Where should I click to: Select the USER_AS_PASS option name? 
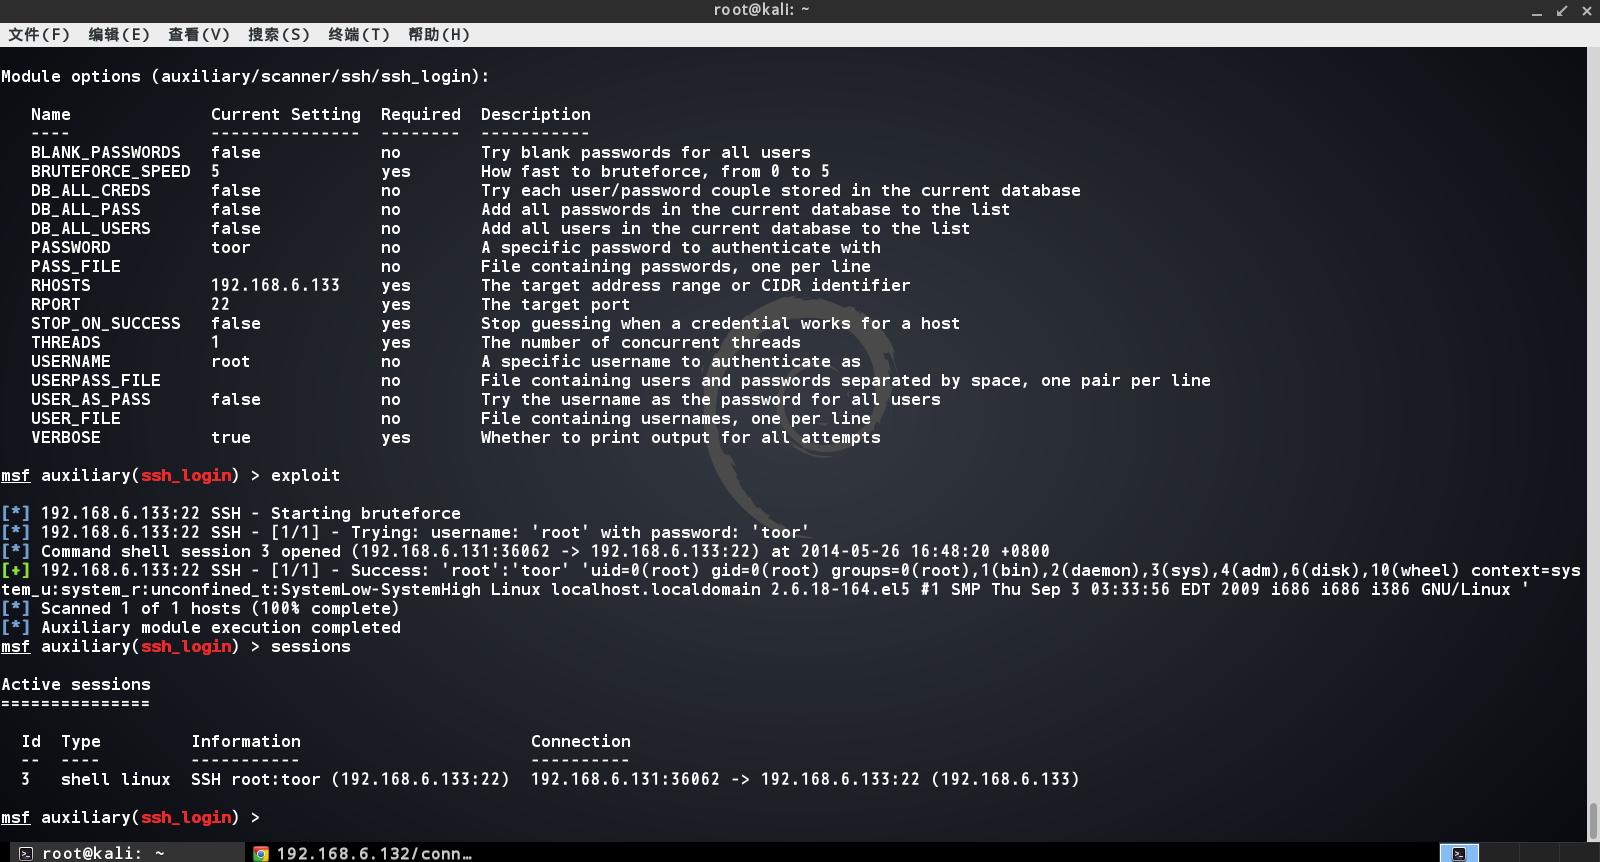tap(91, 400)
